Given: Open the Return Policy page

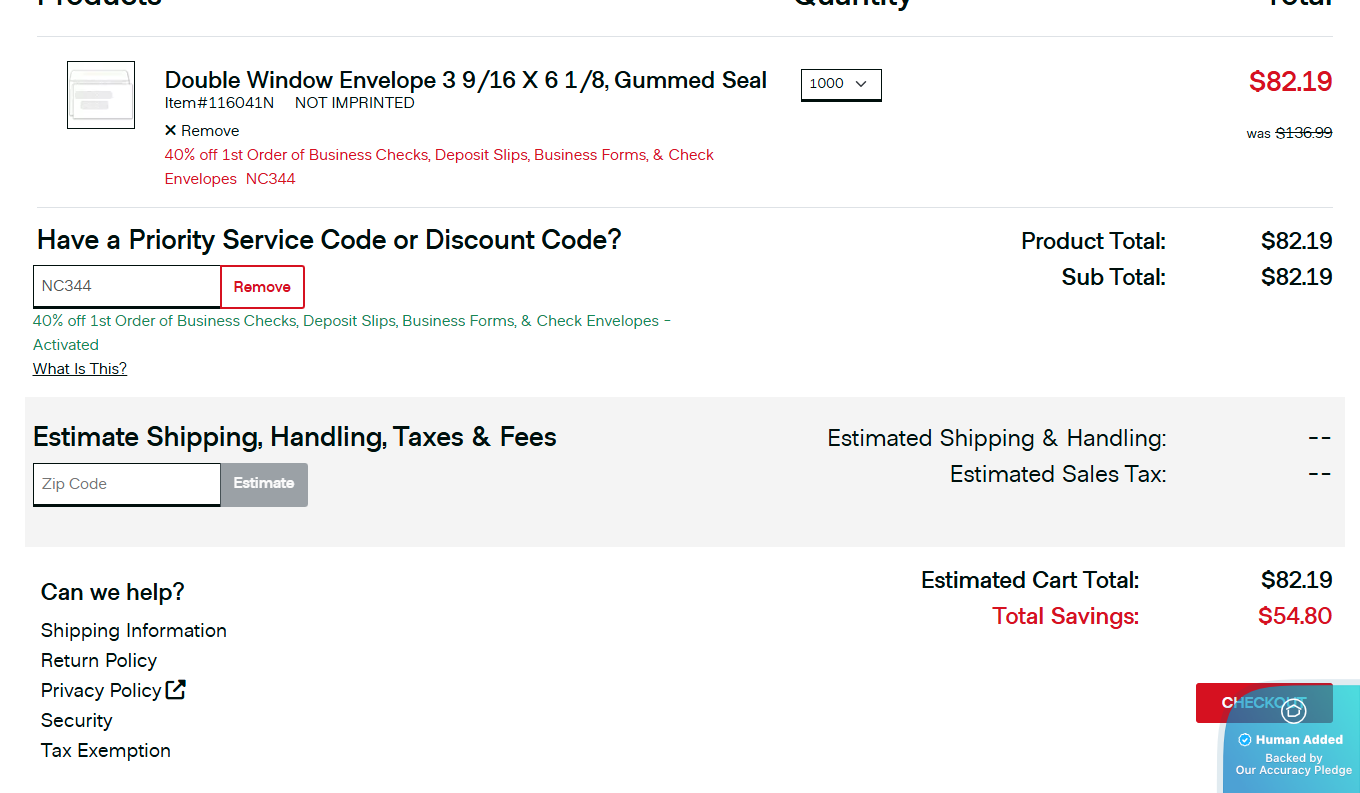Looking at the screenshot, I should tap(98, 660).
